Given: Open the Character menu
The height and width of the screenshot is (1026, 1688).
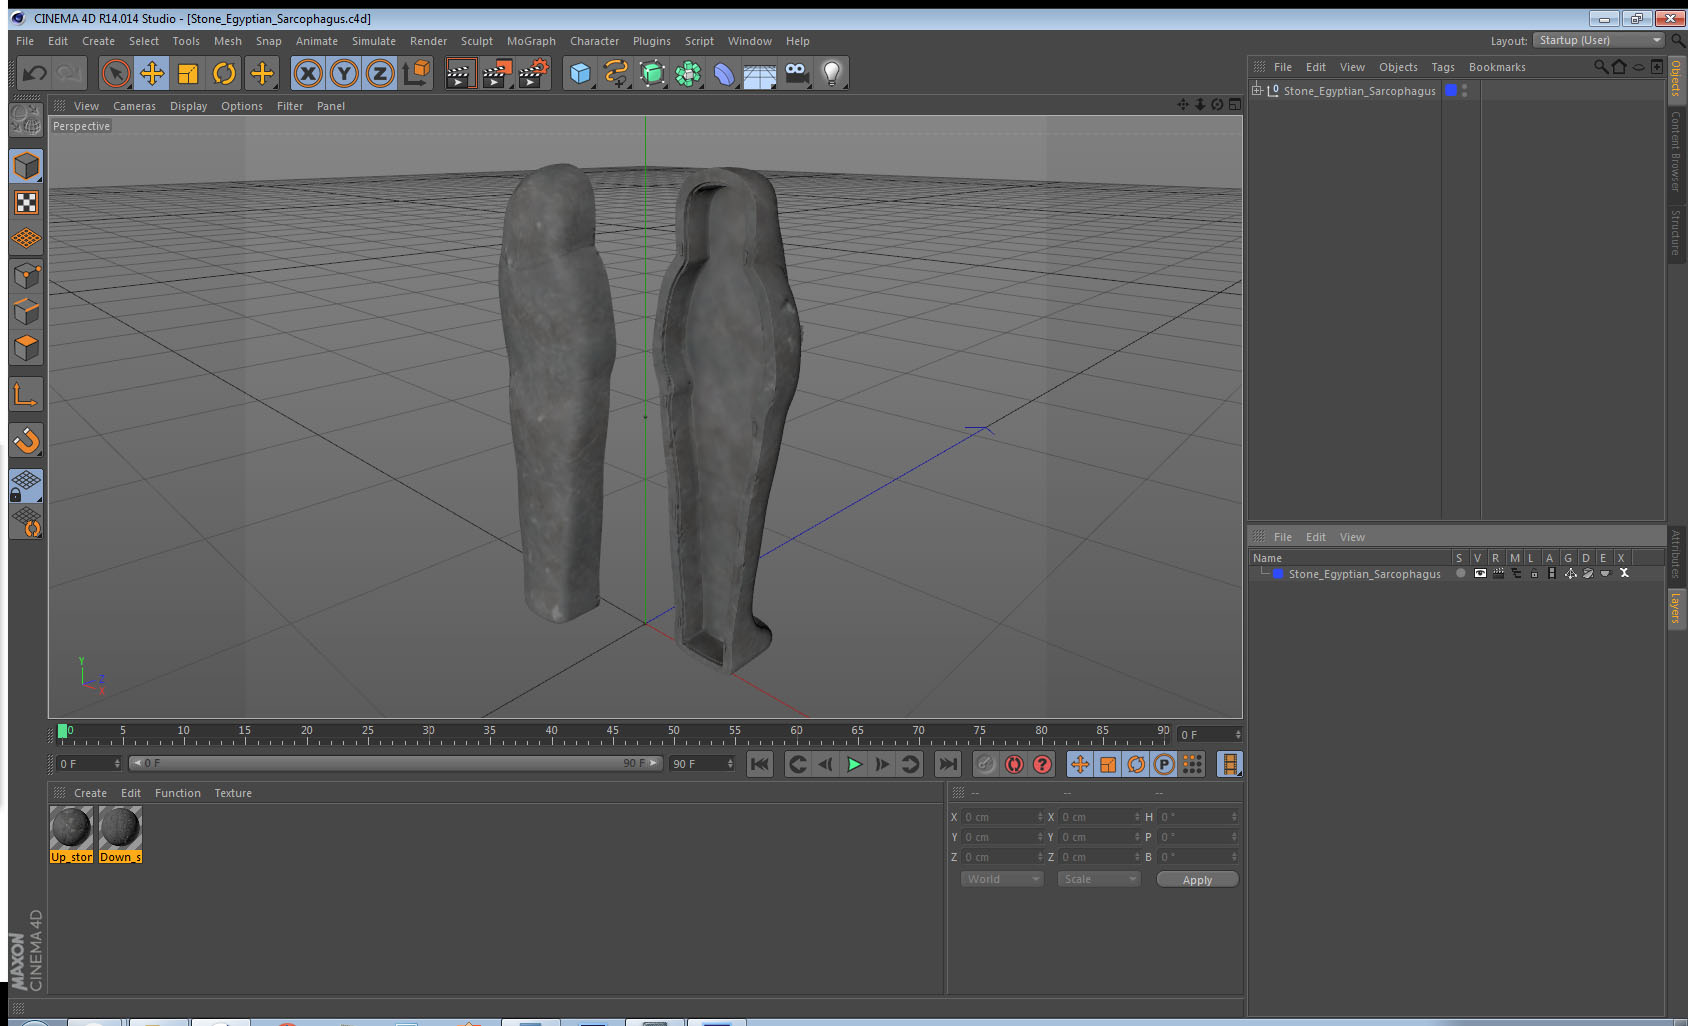Looking at the screenshot, I should (x=595, y=41).
